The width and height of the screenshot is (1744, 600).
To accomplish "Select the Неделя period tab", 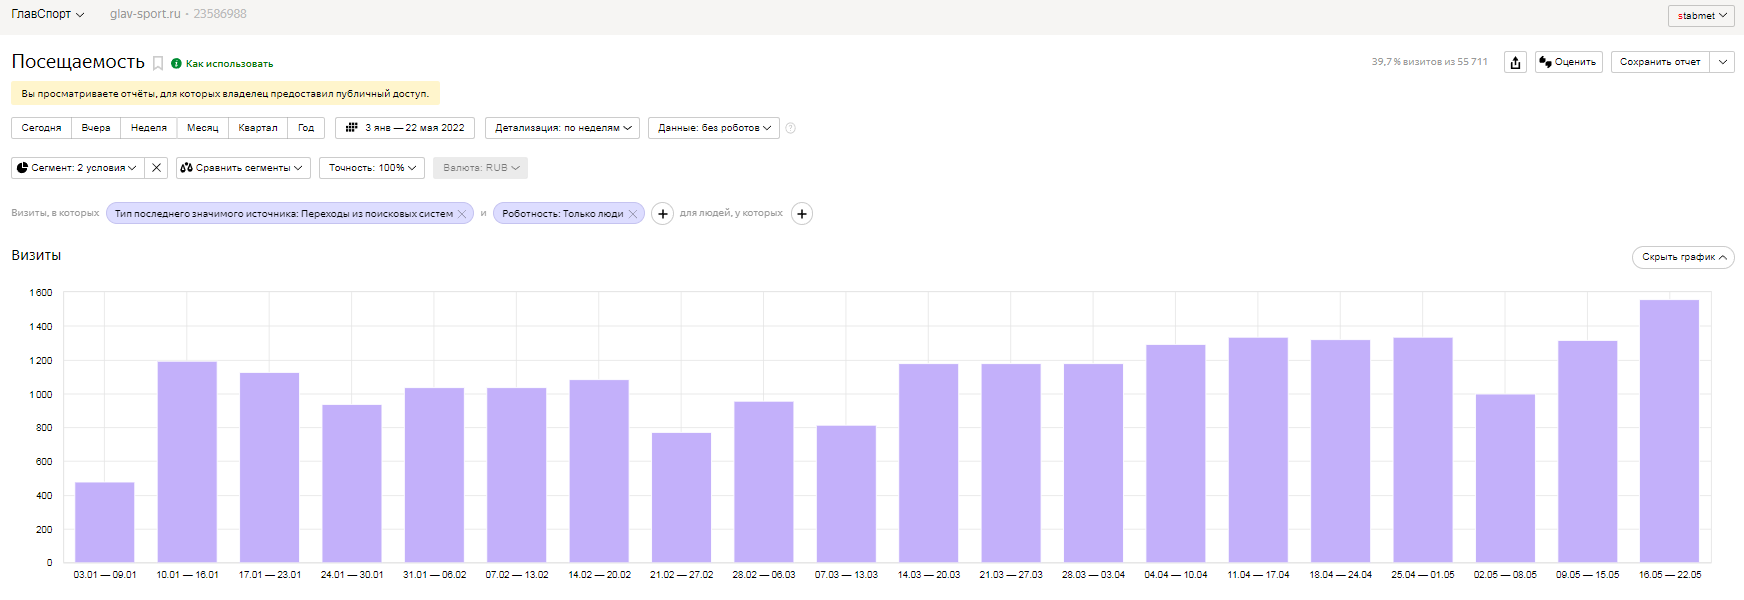I will [149, 128].
